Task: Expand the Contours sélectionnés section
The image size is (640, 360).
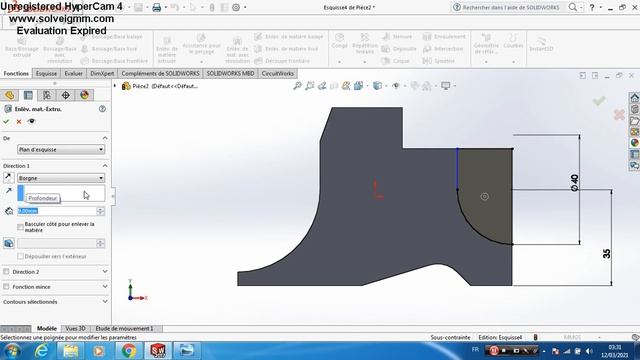Action: [105, 302]
